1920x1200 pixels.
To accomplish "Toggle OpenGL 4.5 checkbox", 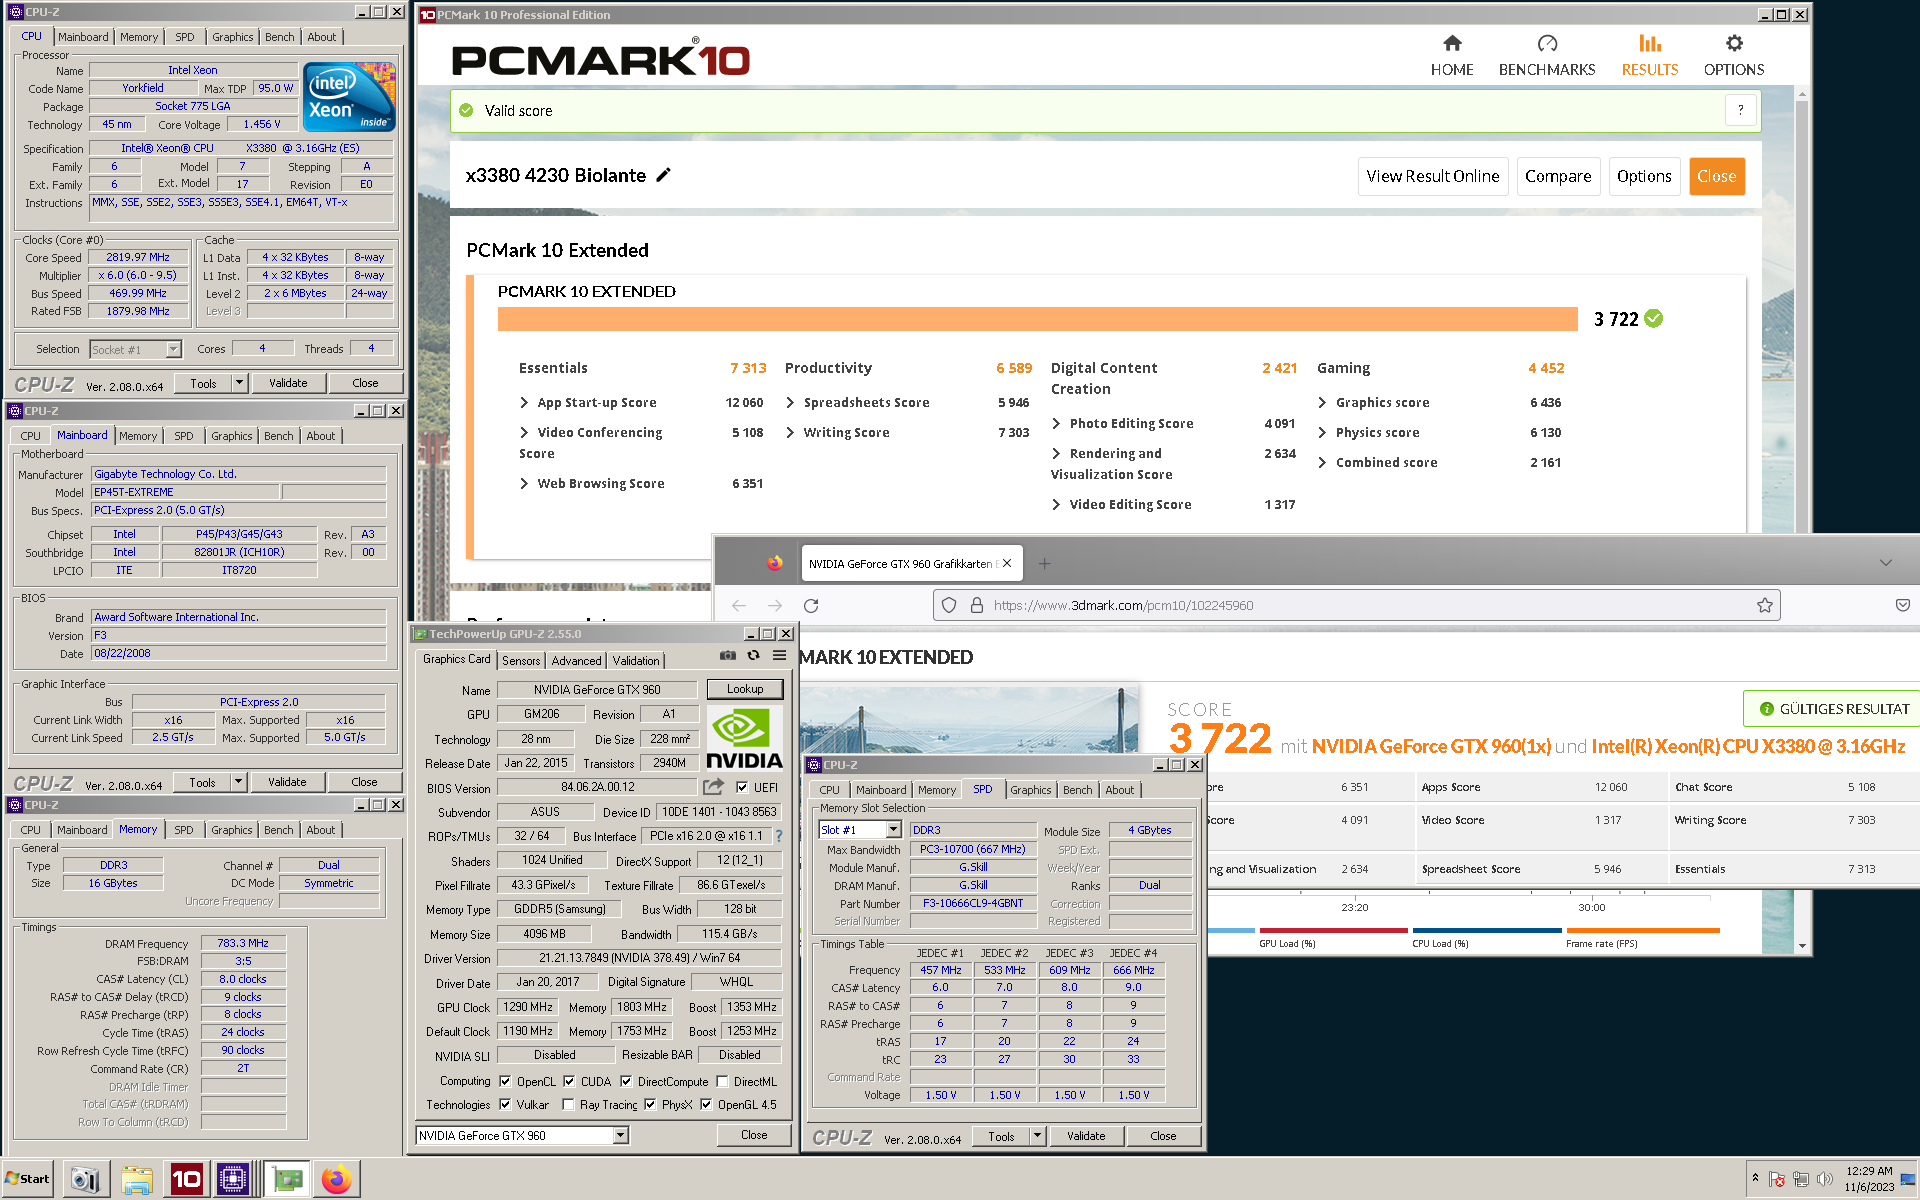I will (706, 1104).
